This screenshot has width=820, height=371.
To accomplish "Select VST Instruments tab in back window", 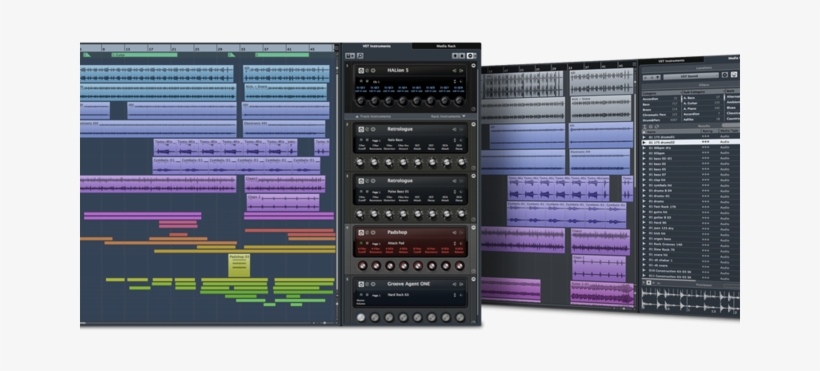I will (671, 61).
